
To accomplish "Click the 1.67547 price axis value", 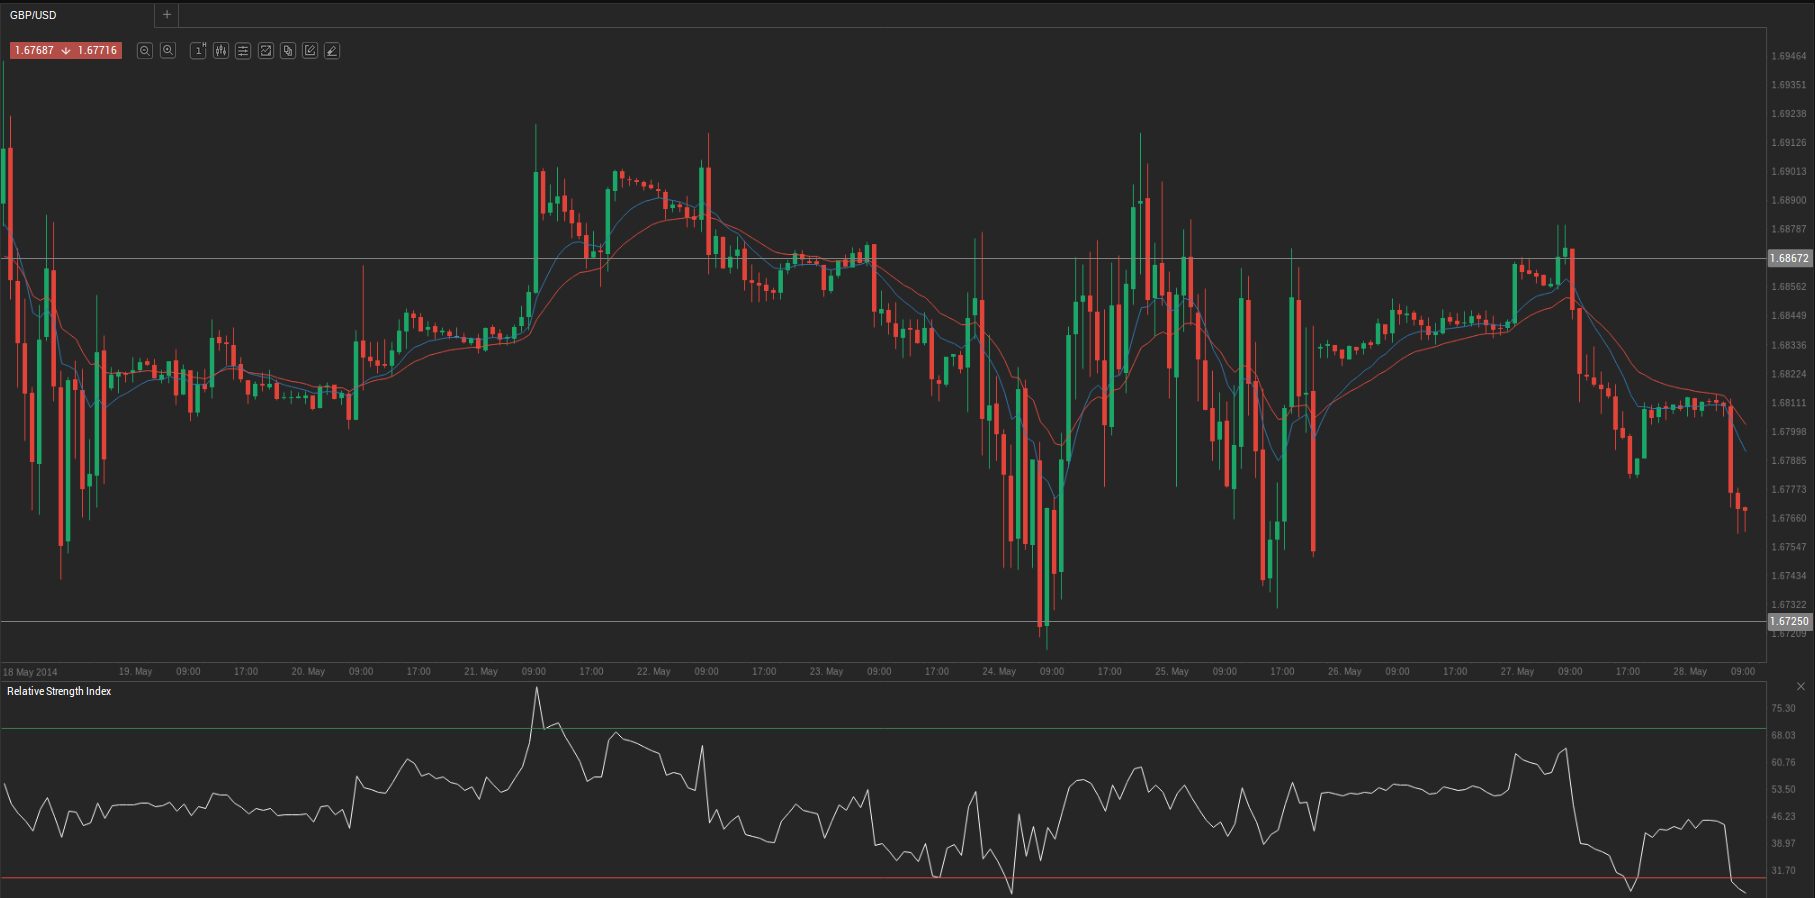I will [x=1789, y=547].
